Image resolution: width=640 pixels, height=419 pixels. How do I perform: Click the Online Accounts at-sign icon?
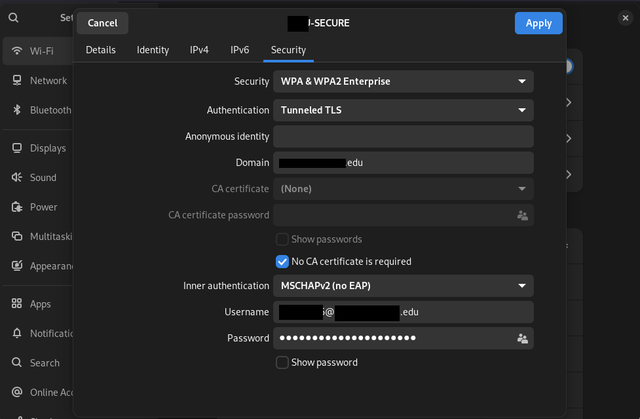click(x=17, y=392)
